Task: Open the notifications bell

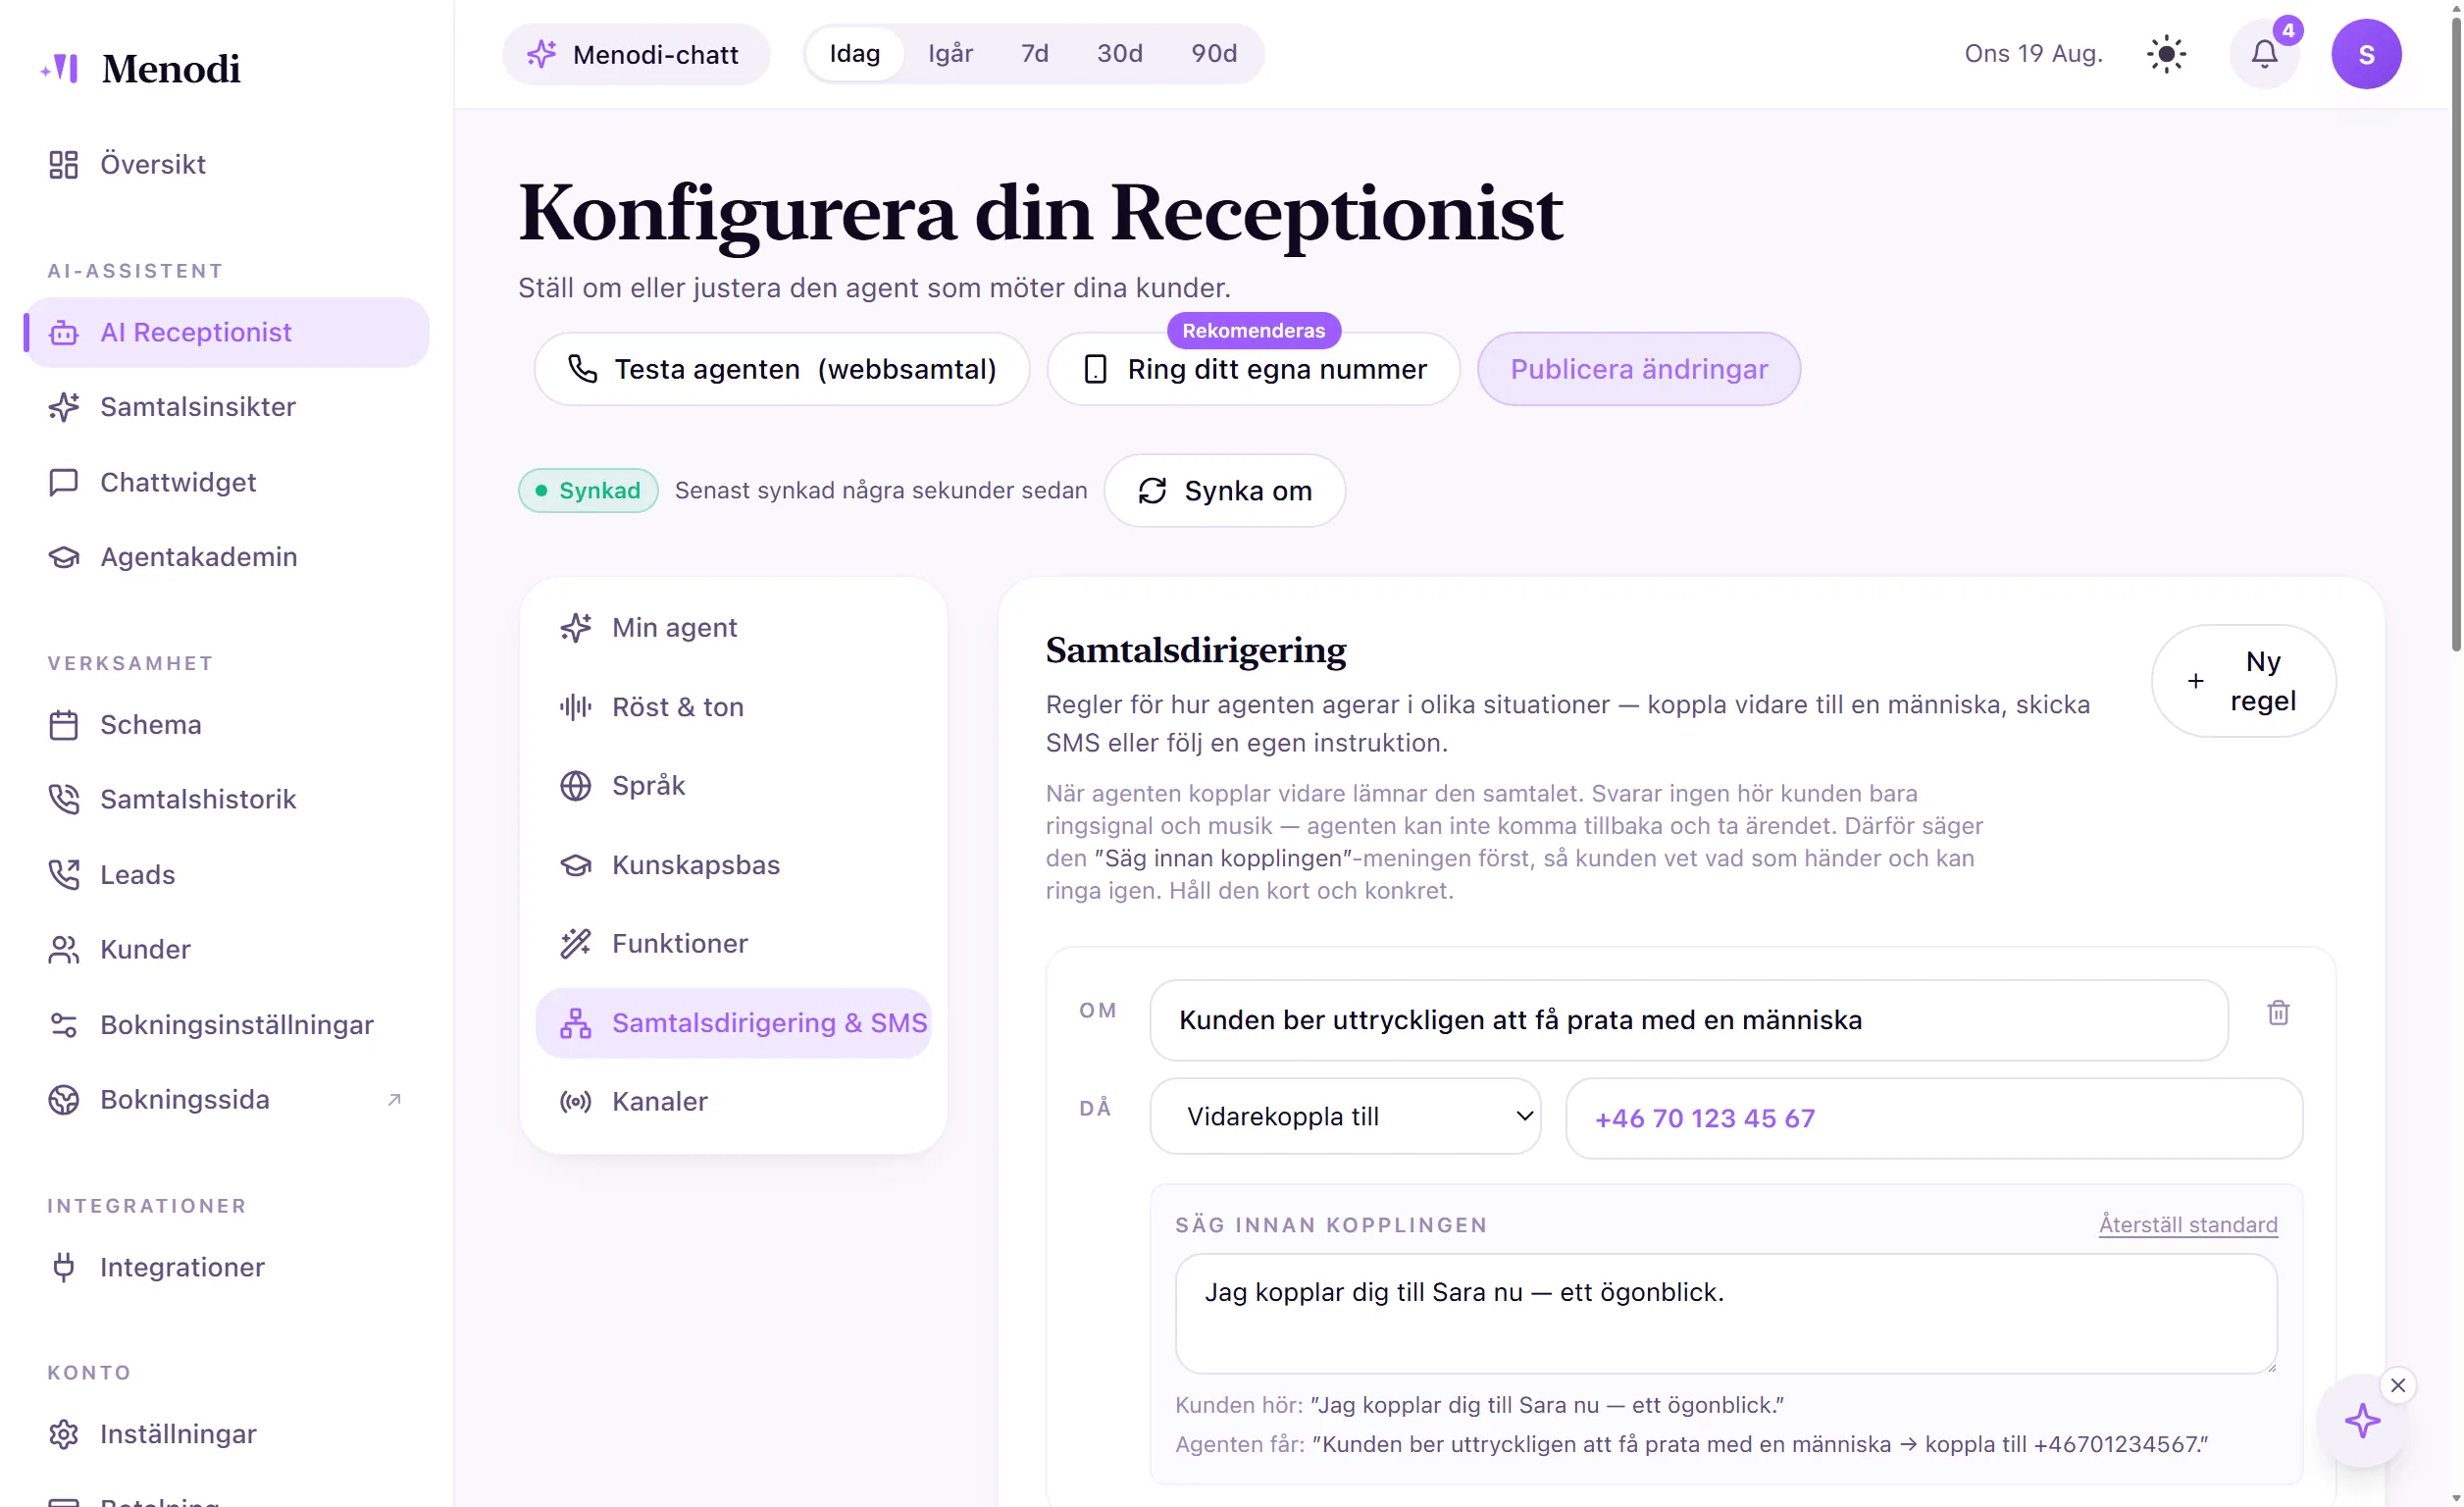Action: [2264, 54]
